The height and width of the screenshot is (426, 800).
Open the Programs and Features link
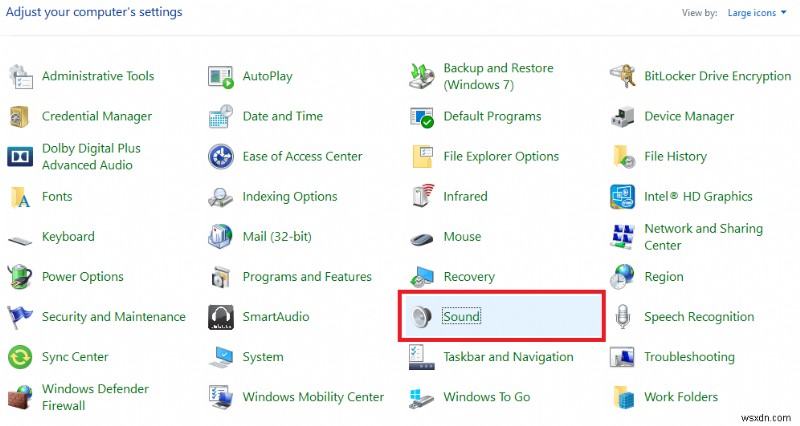click(x=307, y=277)
